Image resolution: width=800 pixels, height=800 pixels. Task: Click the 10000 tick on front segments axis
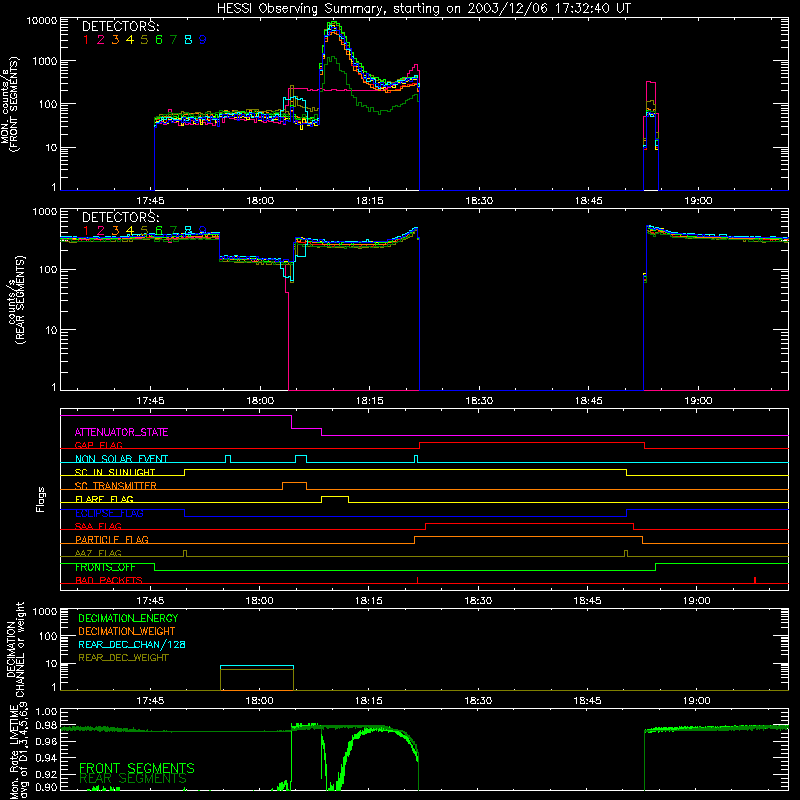pos(41,20)
